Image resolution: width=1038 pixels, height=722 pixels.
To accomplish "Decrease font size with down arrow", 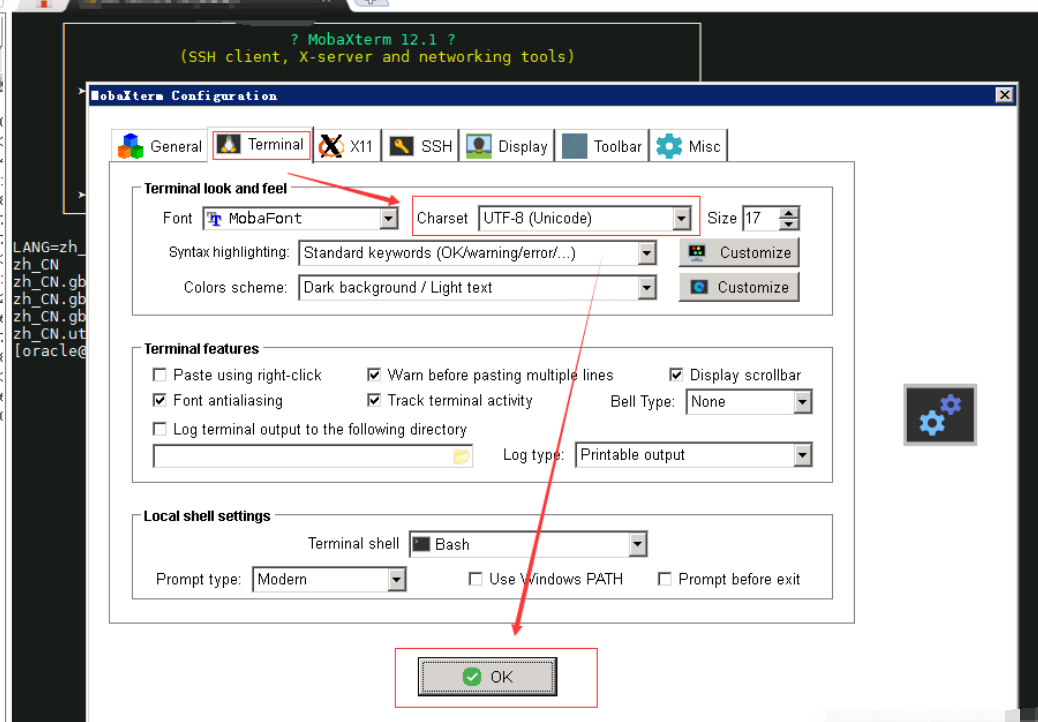I will pyautogui.click(x=788, y=224).
